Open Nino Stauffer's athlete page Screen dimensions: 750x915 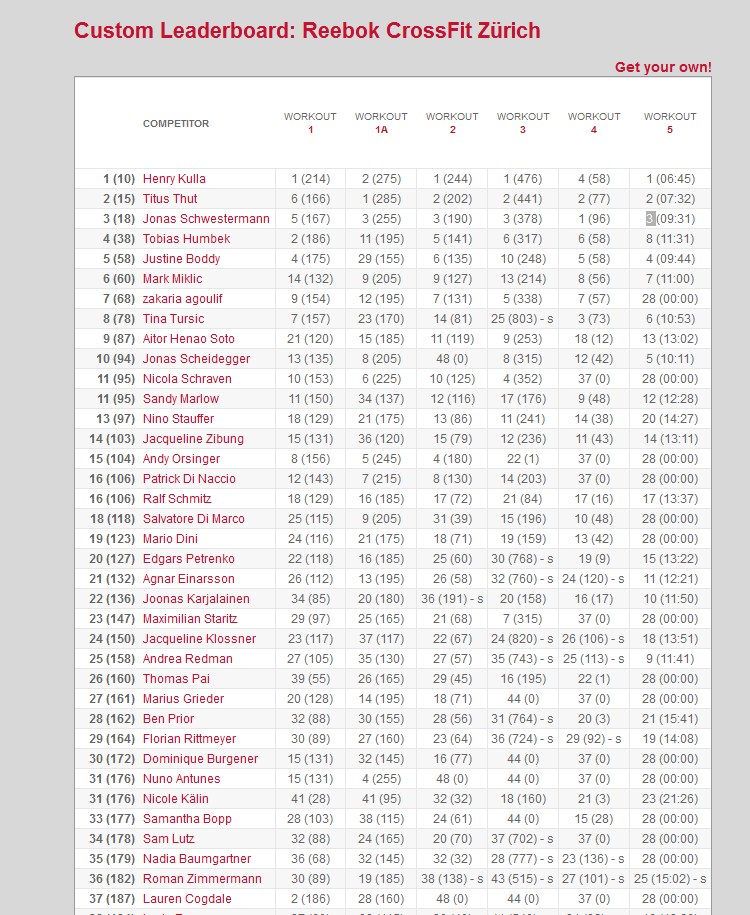178,418
